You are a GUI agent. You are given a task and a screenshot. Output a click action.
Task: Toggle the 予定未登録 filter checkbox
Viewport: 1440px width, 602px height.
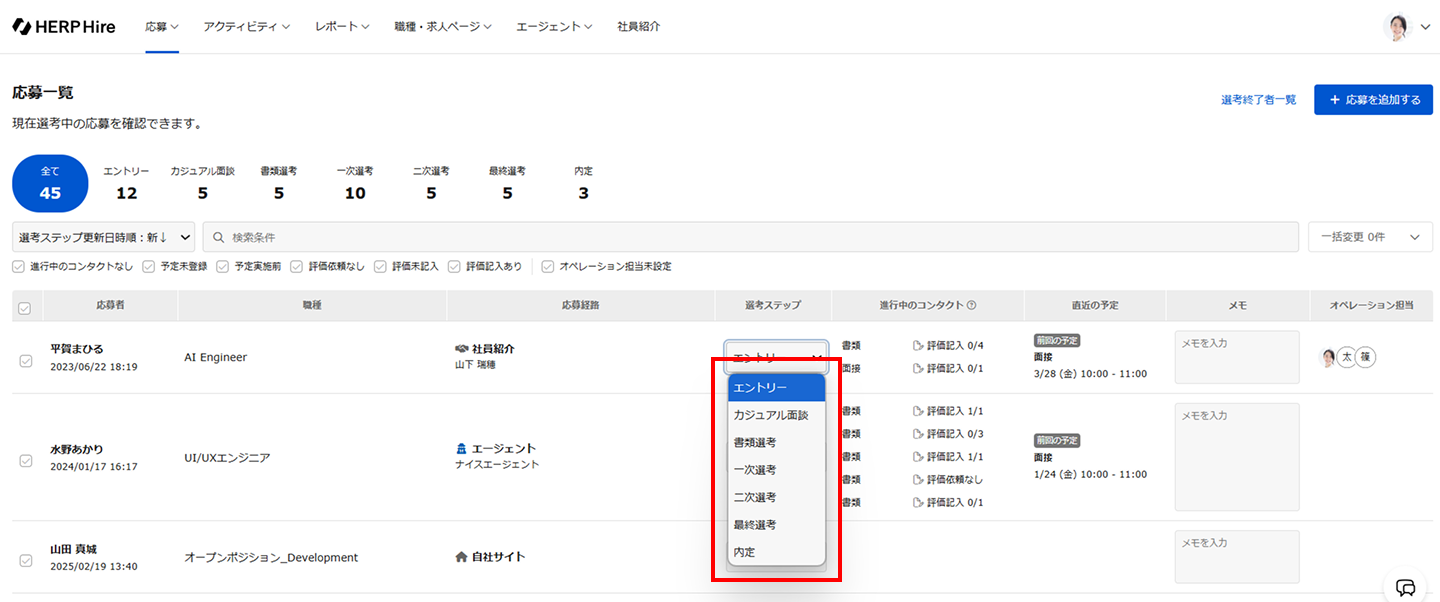pos(149,267)
